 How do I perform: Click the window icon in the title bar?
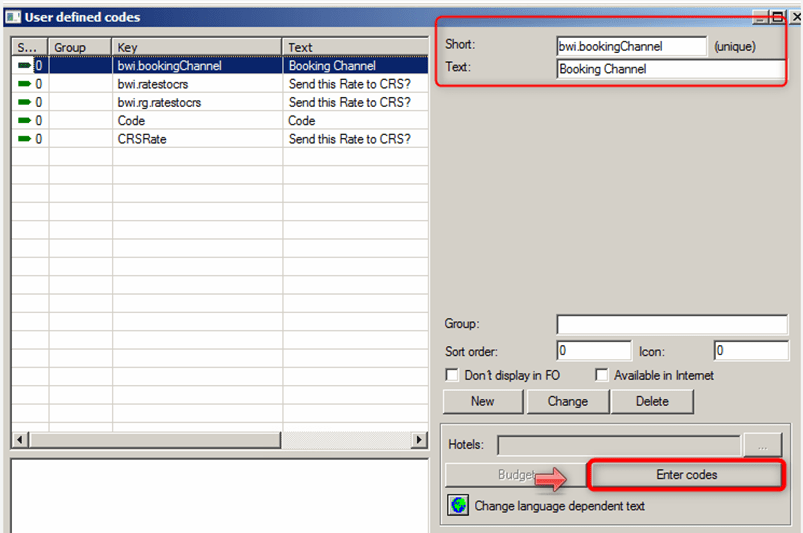coord(13,17)
